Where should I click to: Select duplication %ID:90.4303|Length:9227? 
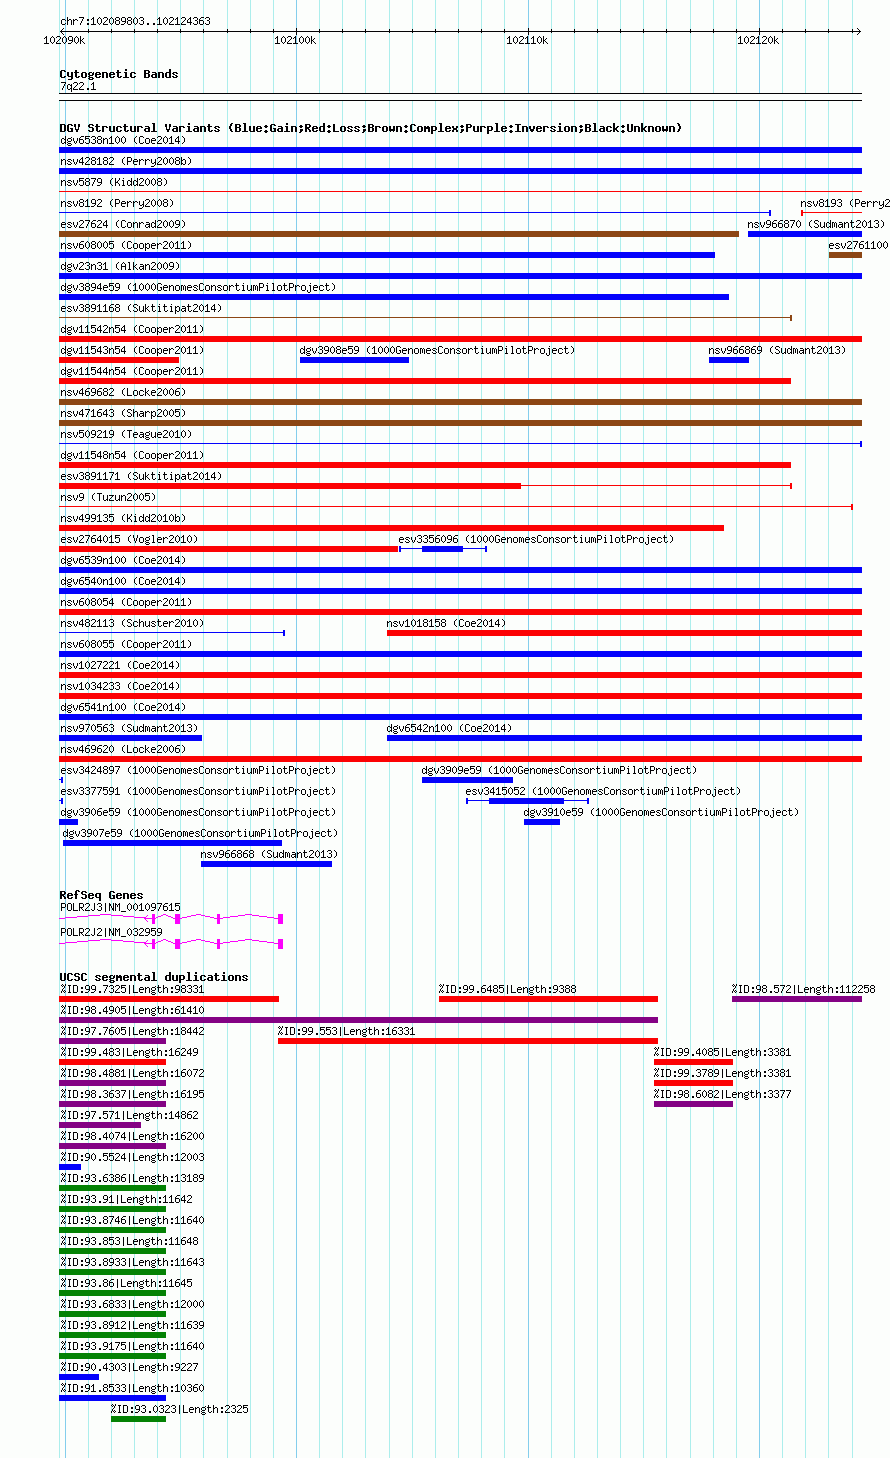tap(79, 1377)
